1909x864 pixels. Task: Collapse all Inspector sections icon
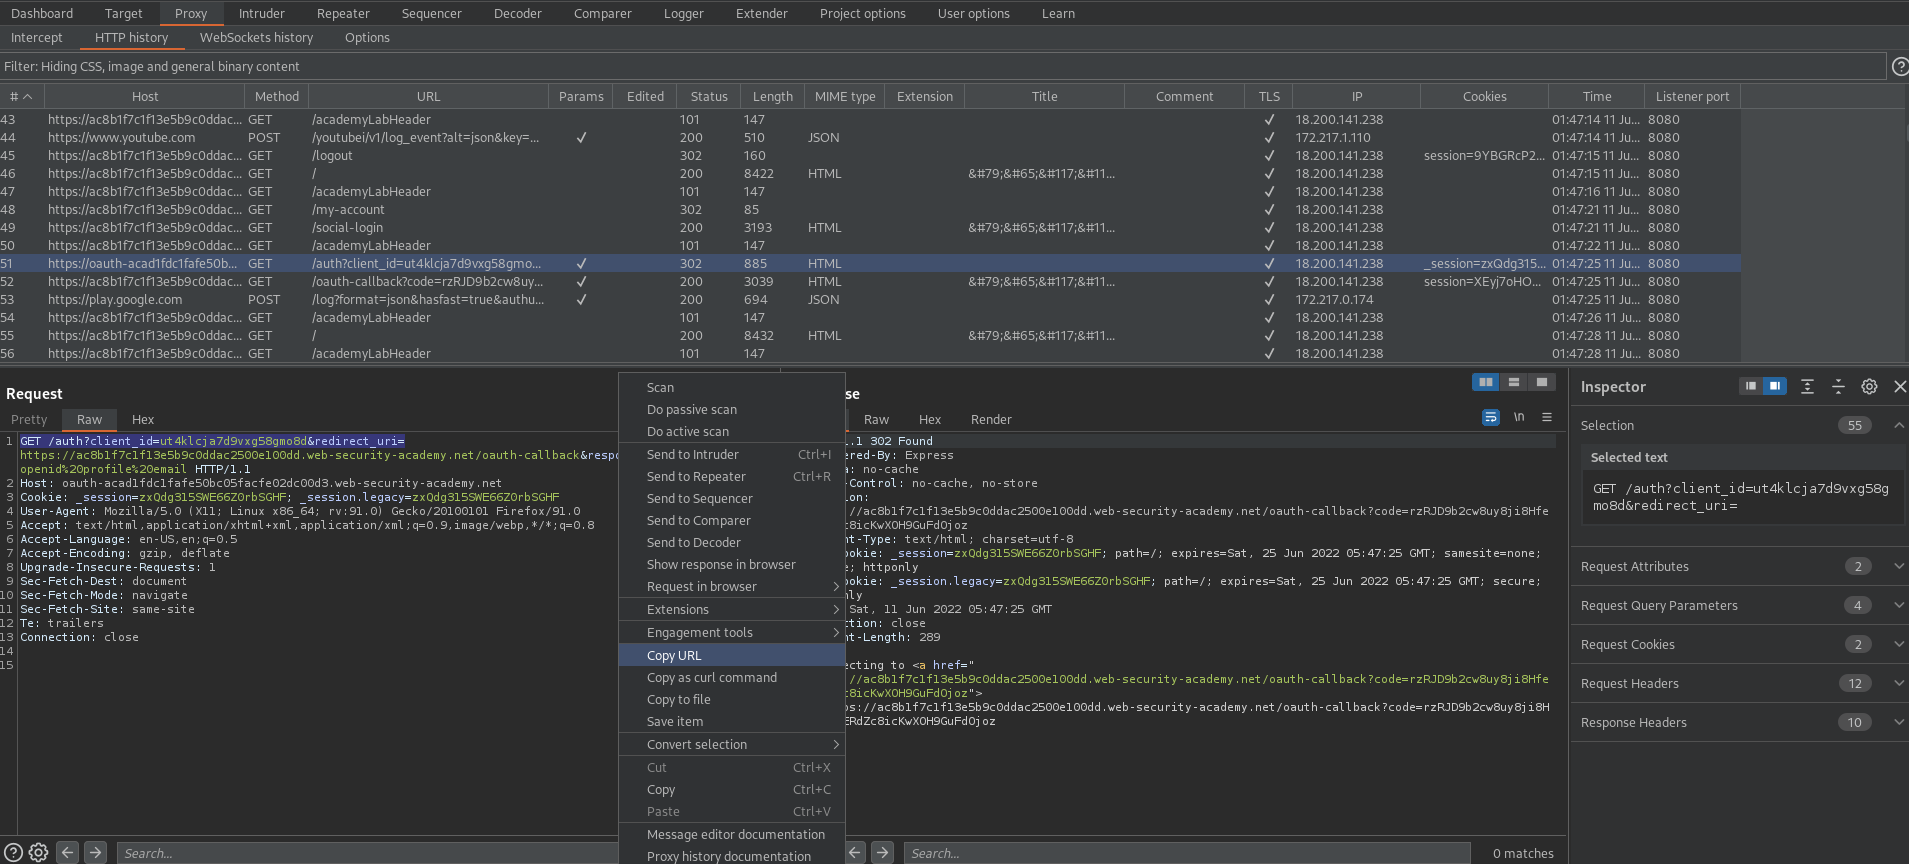pos(1838,386)
